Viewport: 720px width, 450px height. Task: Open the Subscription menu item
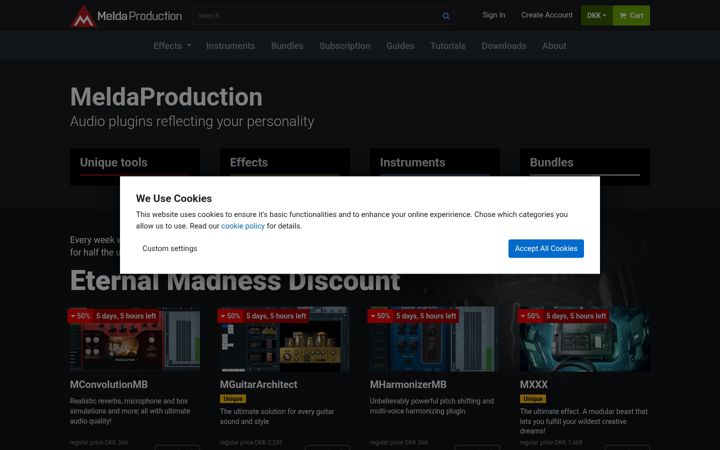pyautogui.click(x=345, y=46)
